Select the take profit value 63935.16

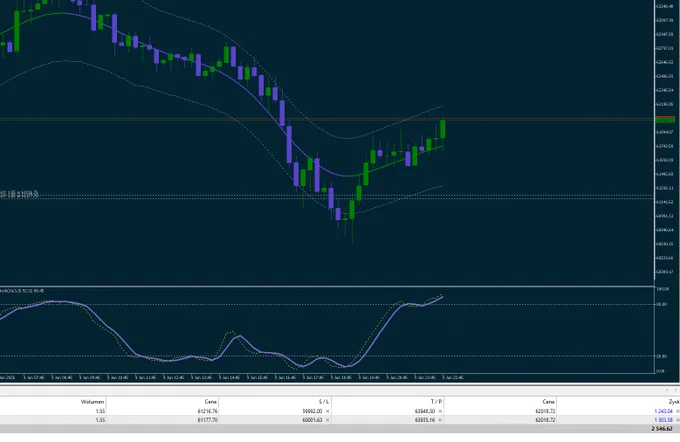[x=425, y=420]
